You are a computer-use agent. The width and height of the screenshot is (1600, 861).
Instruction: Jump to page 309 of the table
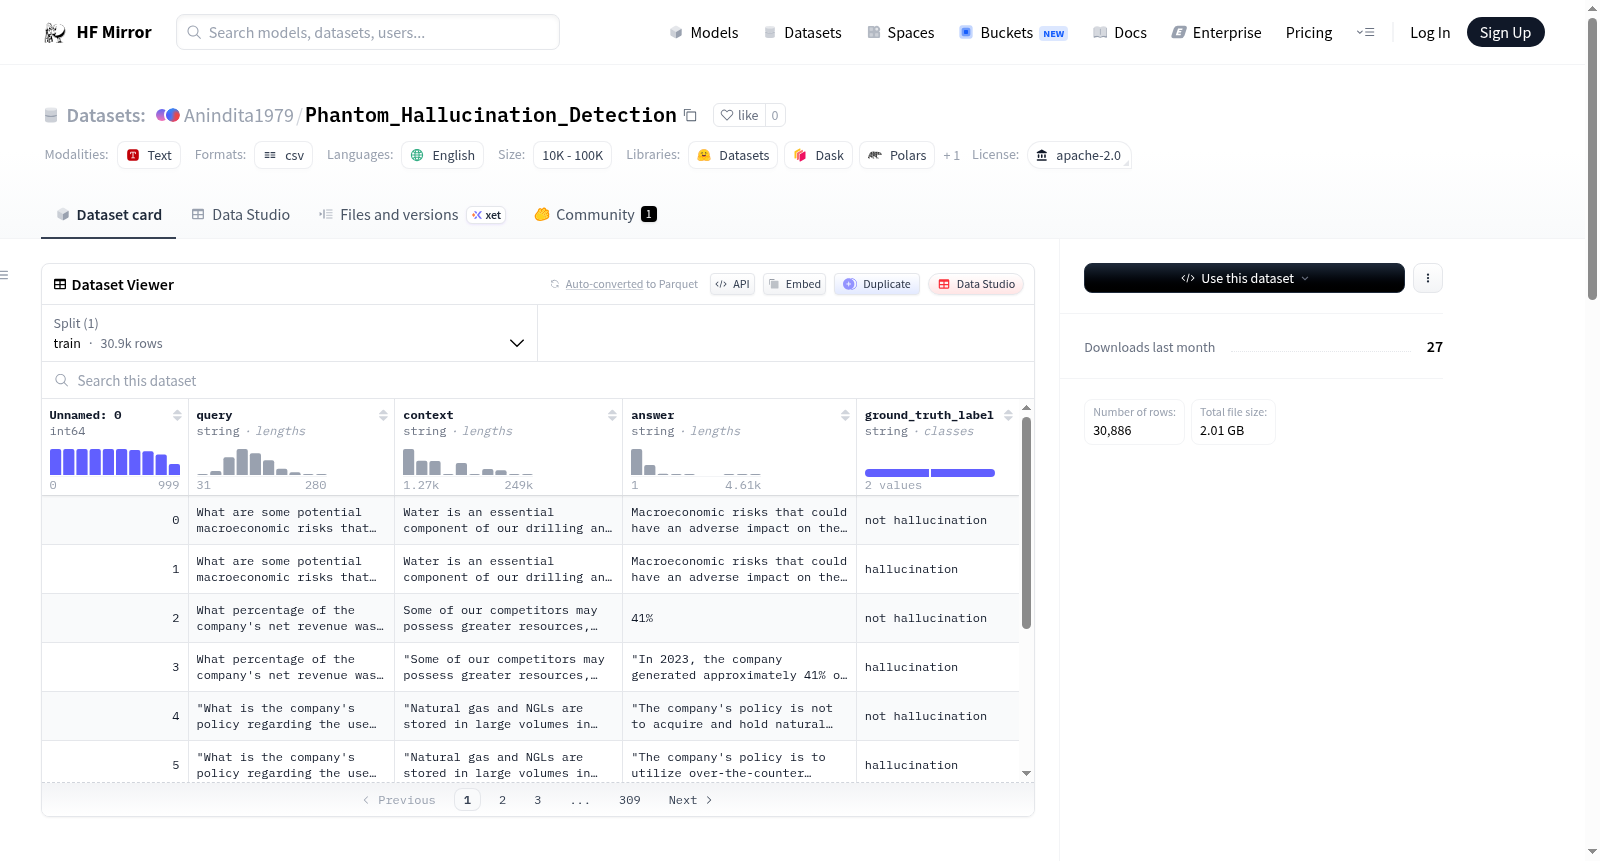pos(630,800)
